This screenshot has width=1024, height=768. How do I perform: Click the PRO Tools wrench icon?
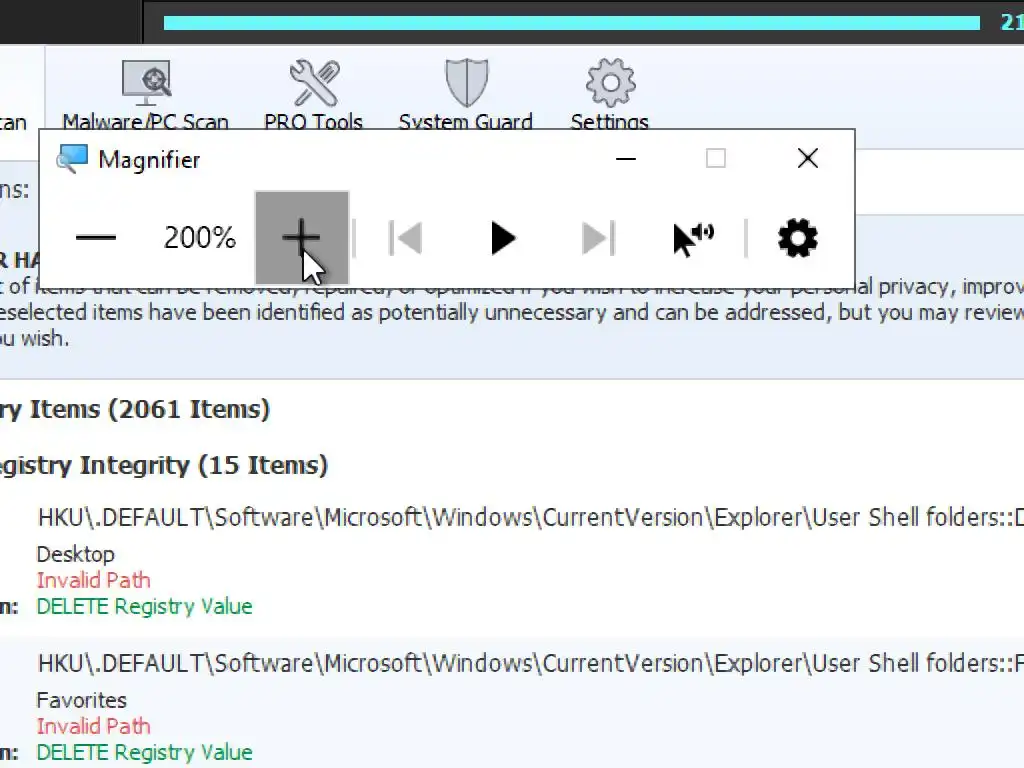(315, 83)
